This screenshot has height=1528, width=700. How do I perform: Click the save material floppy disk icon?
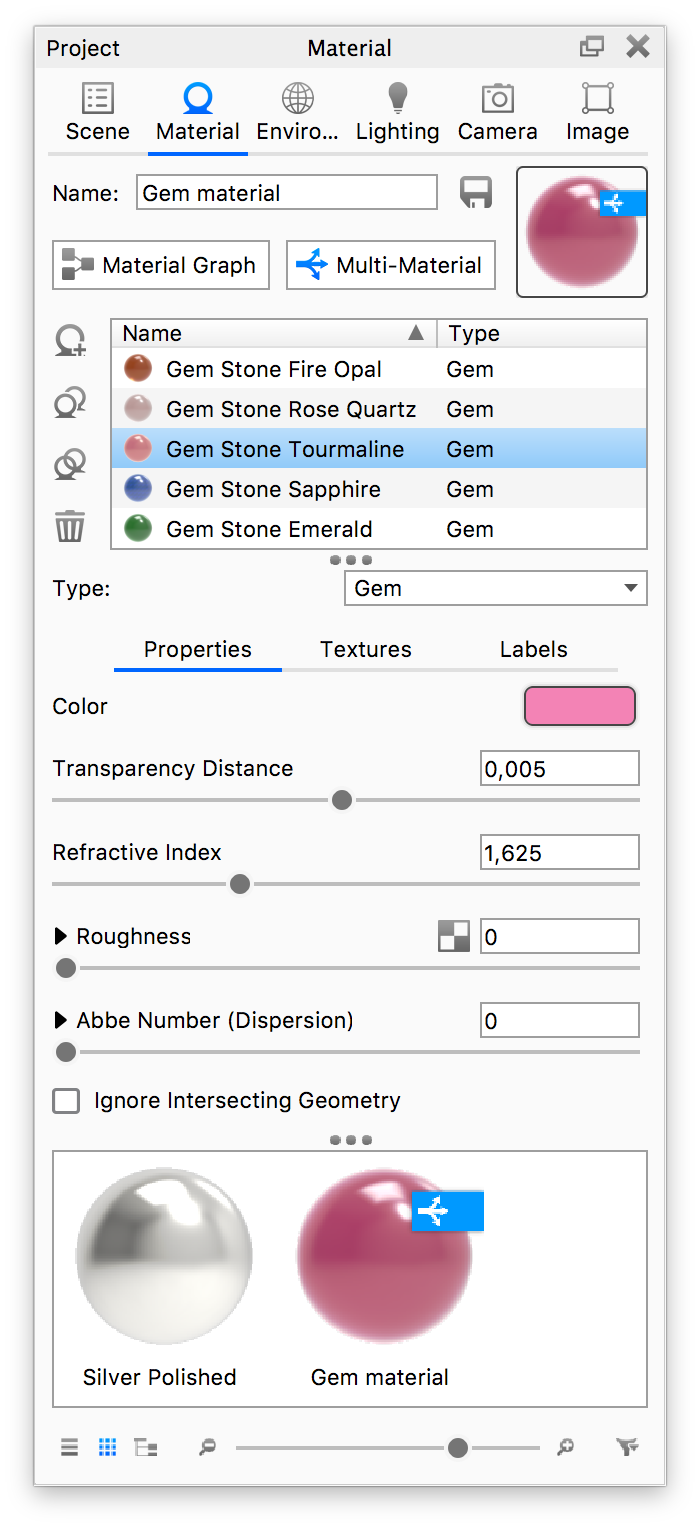coord(476,192)
